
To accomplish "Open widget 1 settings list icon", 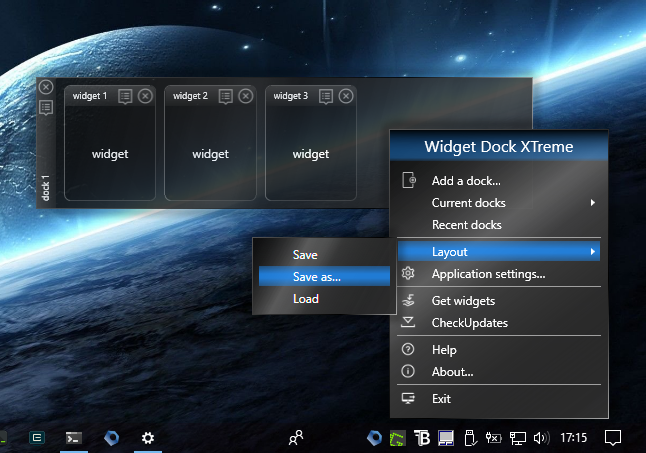I will (x=125, y=97).
